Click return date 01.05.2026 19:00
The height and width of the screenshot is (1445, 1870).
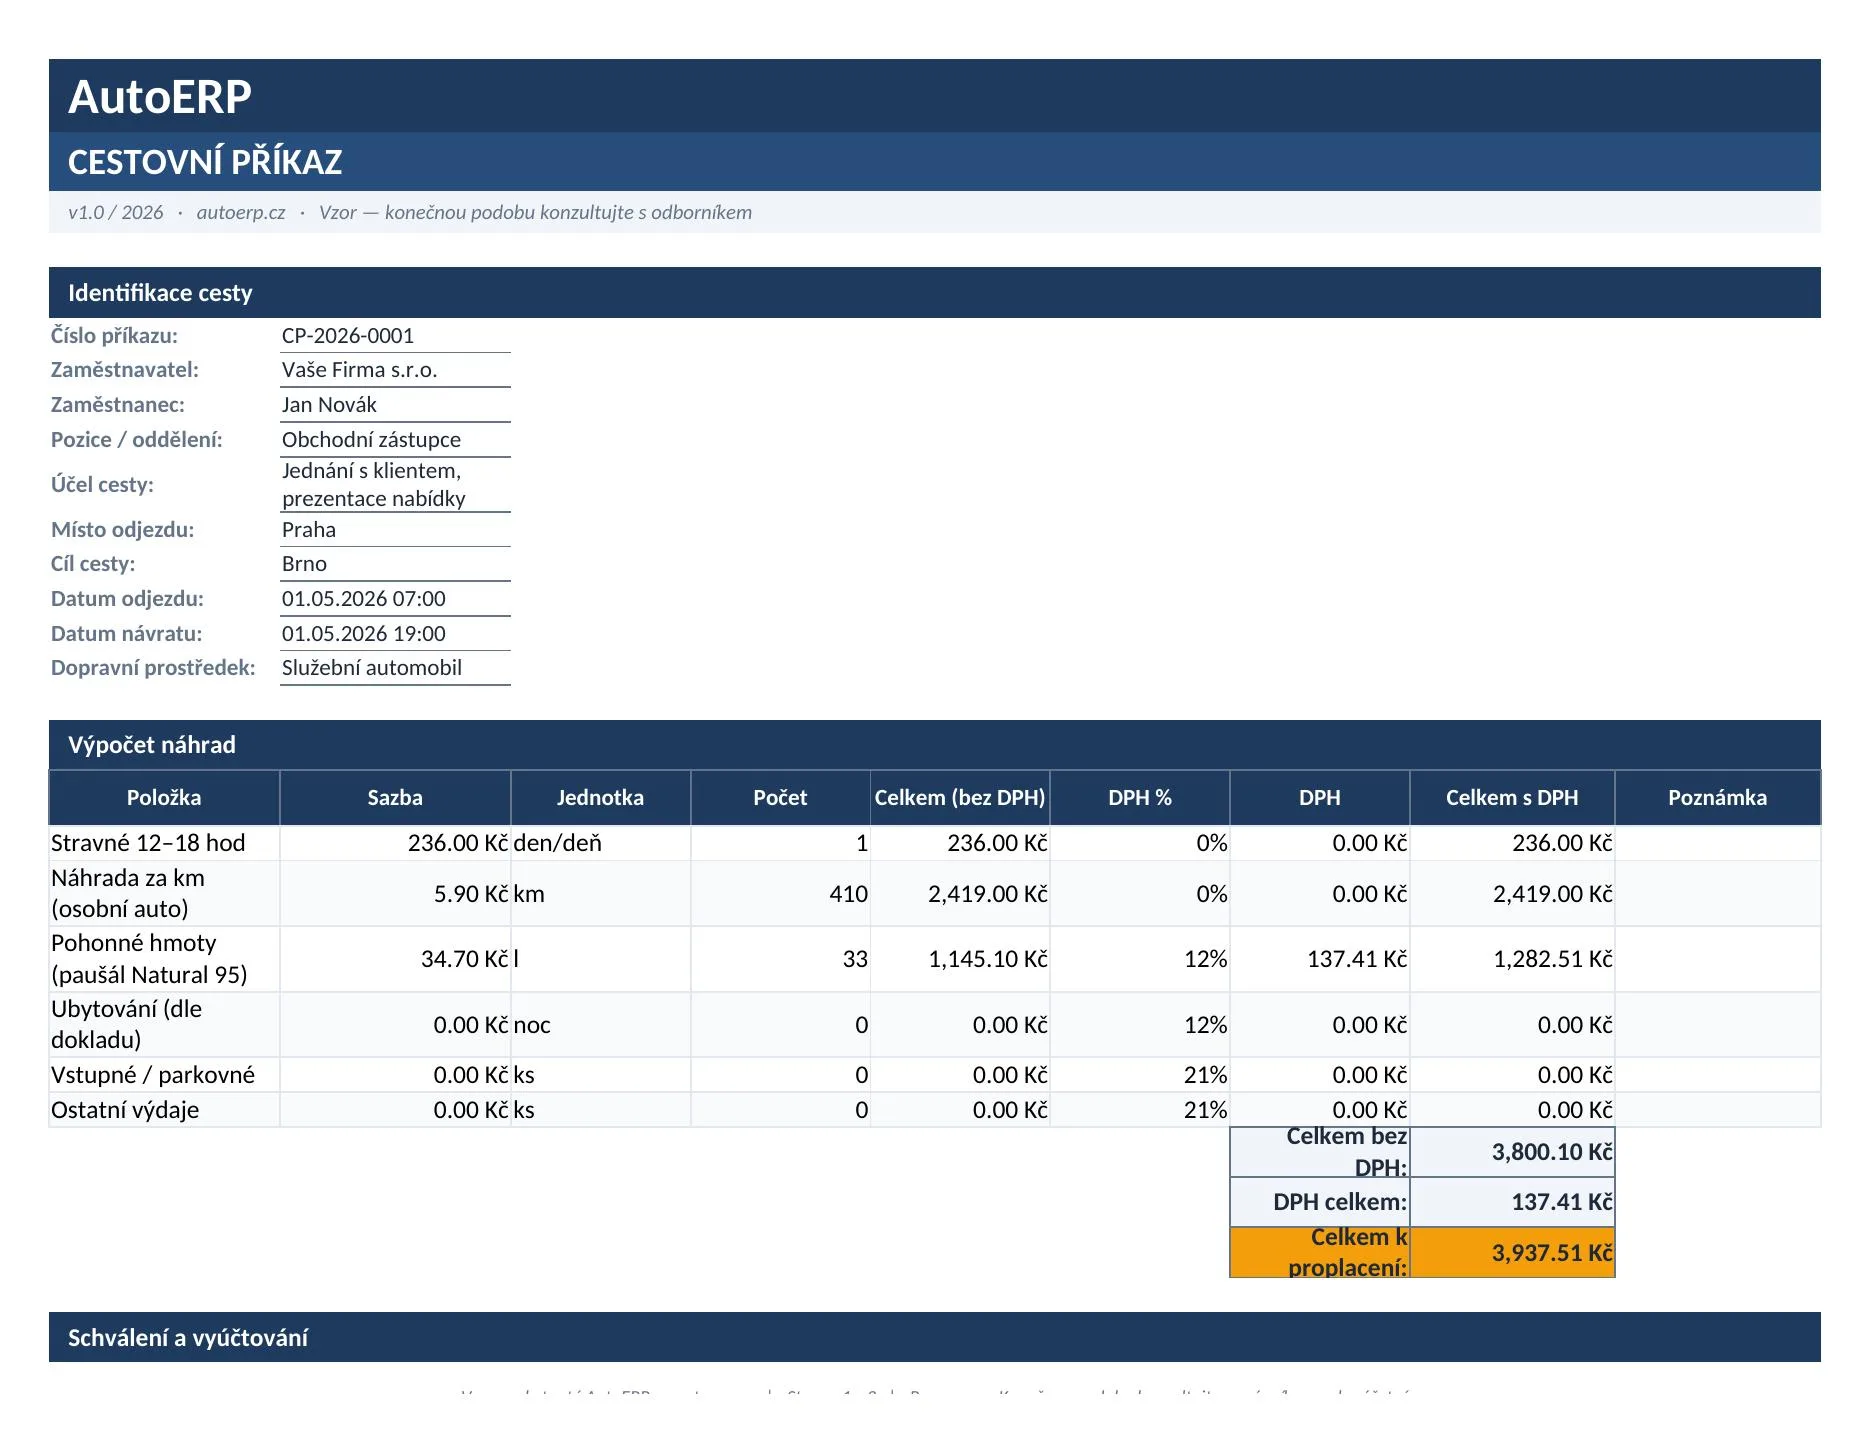click(395, 634)
